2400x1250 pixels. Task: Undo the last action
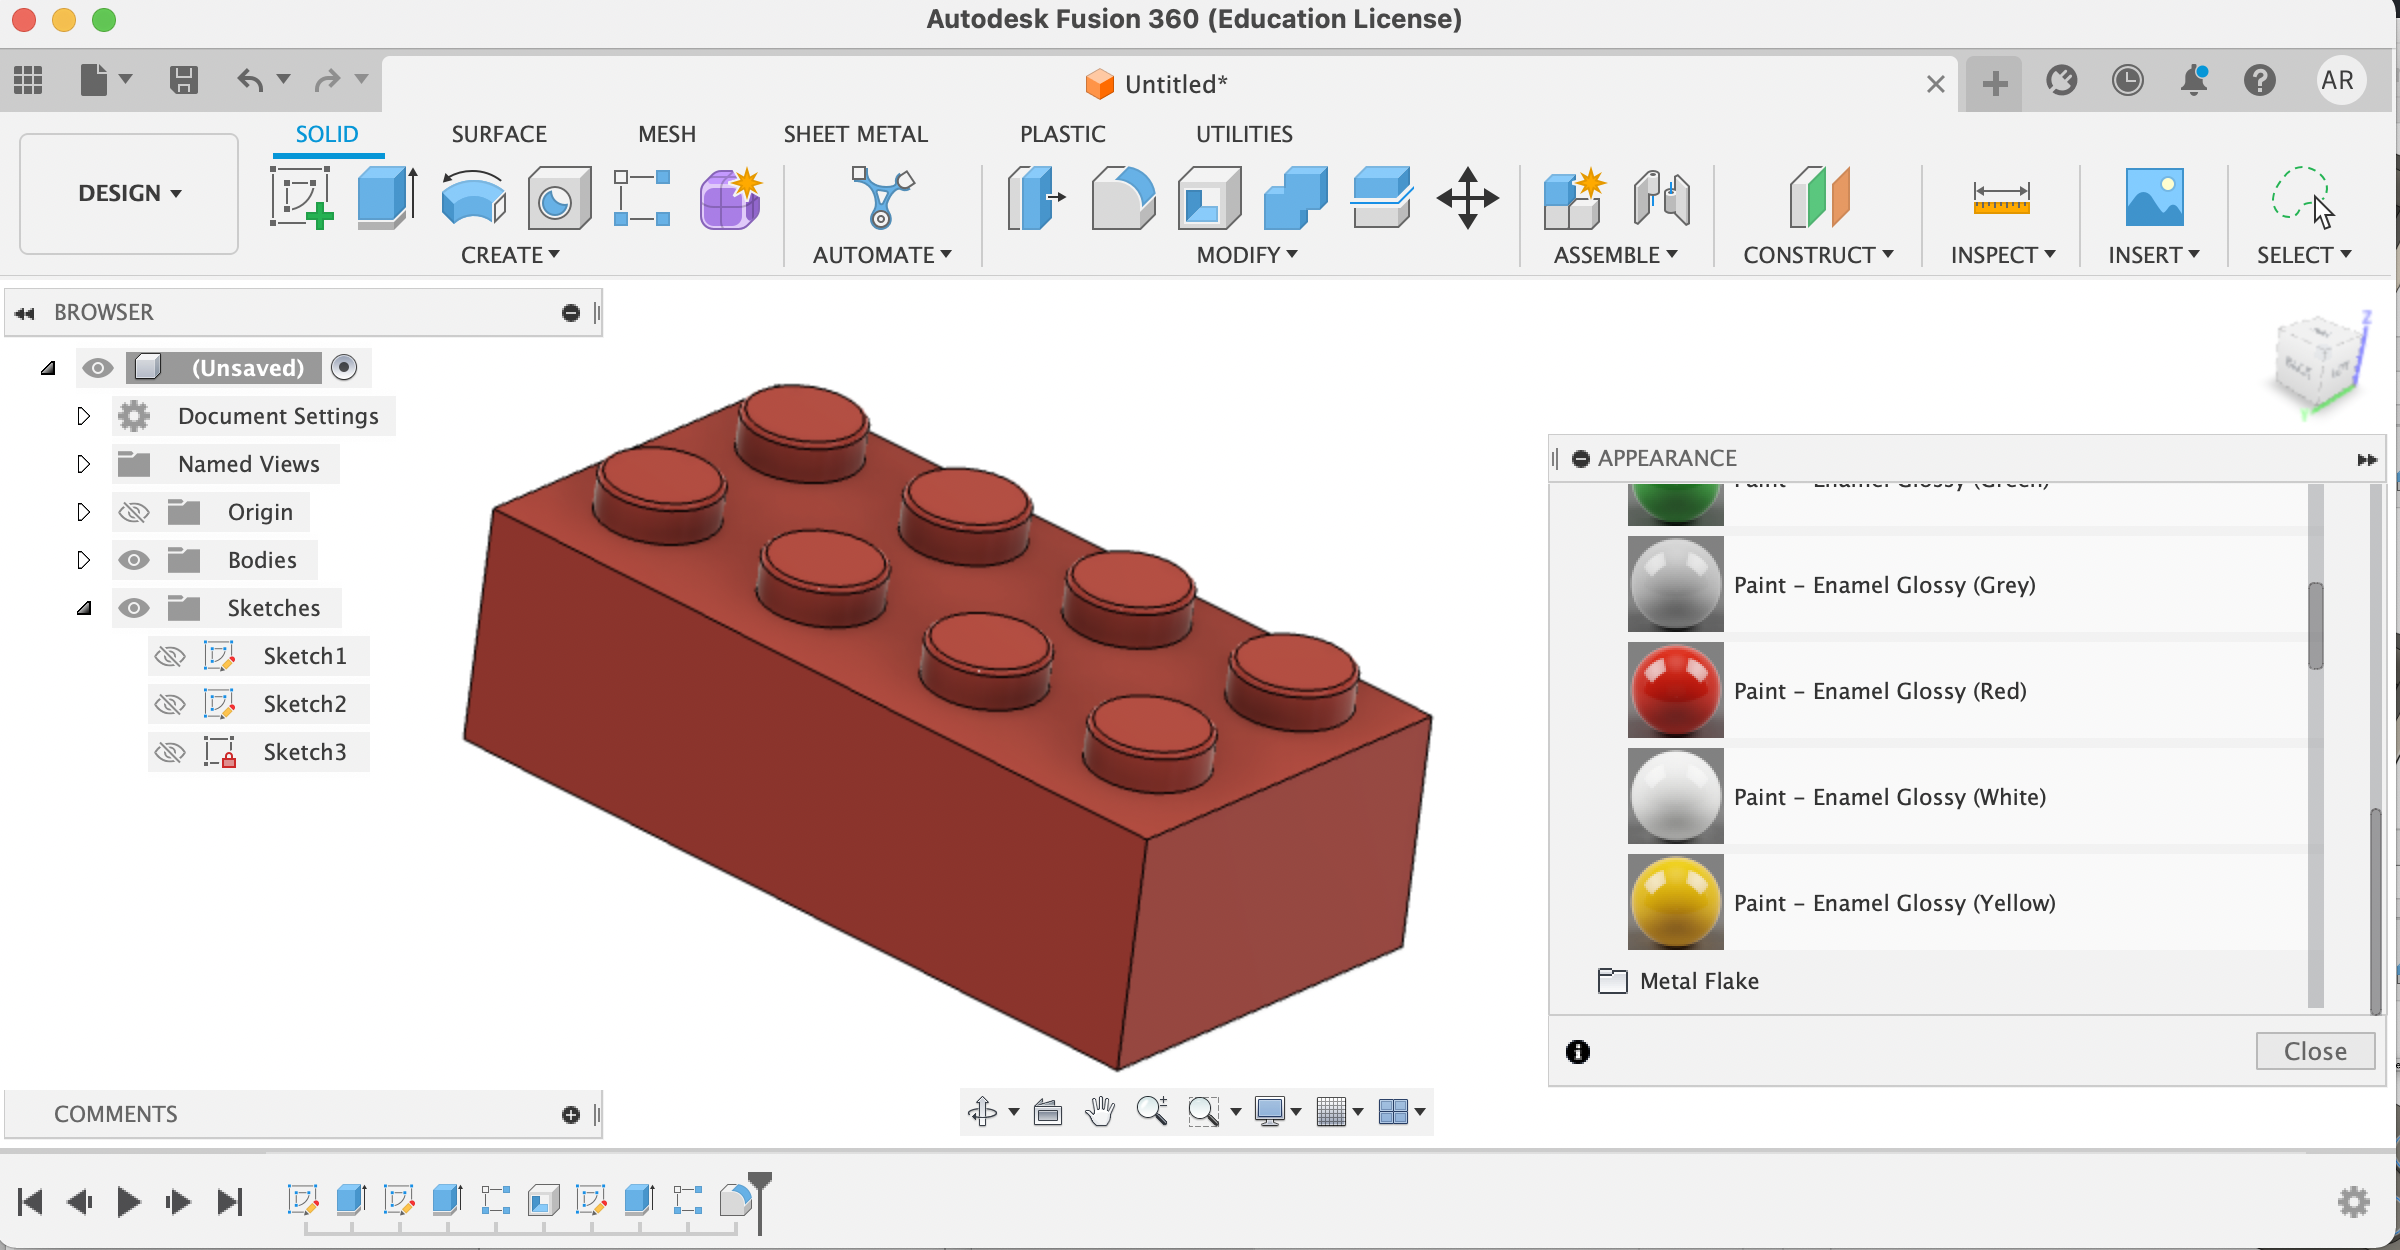tap(250, 80)
